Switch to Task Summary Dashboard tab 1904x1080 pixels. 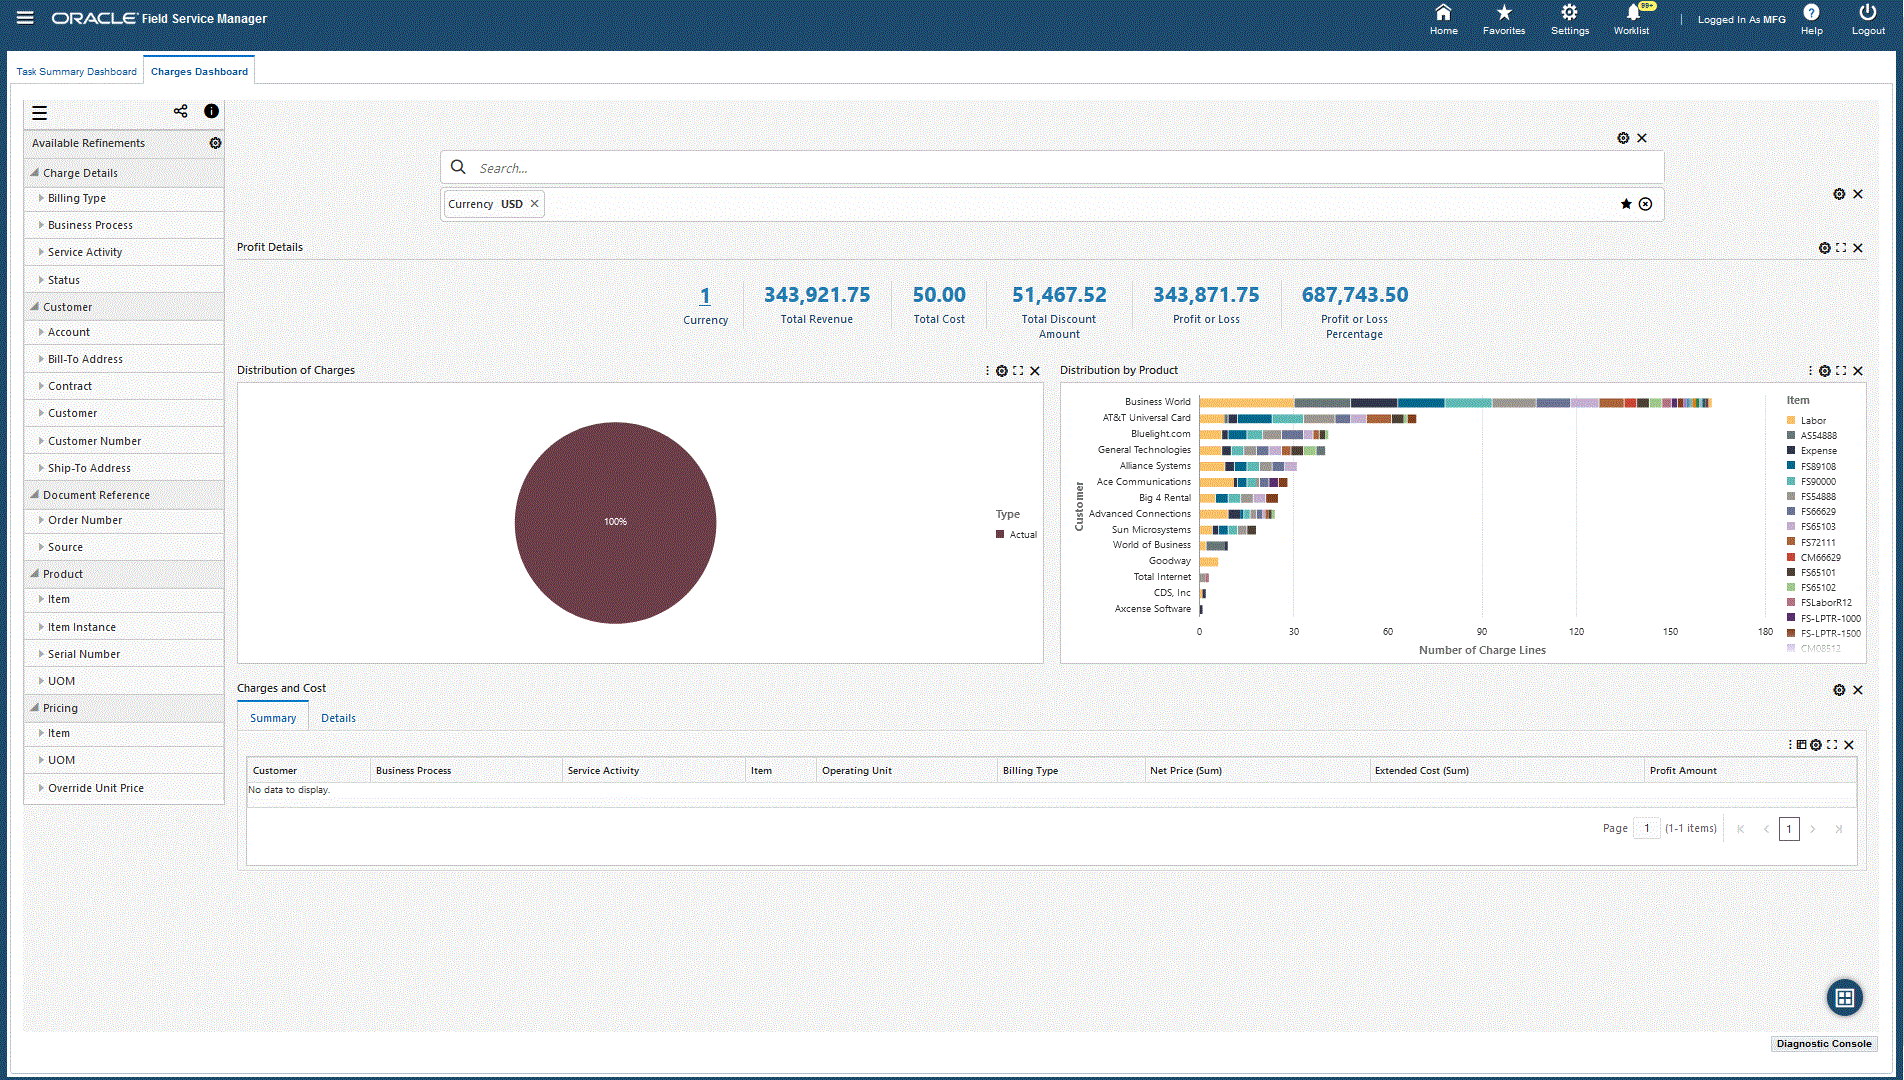point(77,71)
